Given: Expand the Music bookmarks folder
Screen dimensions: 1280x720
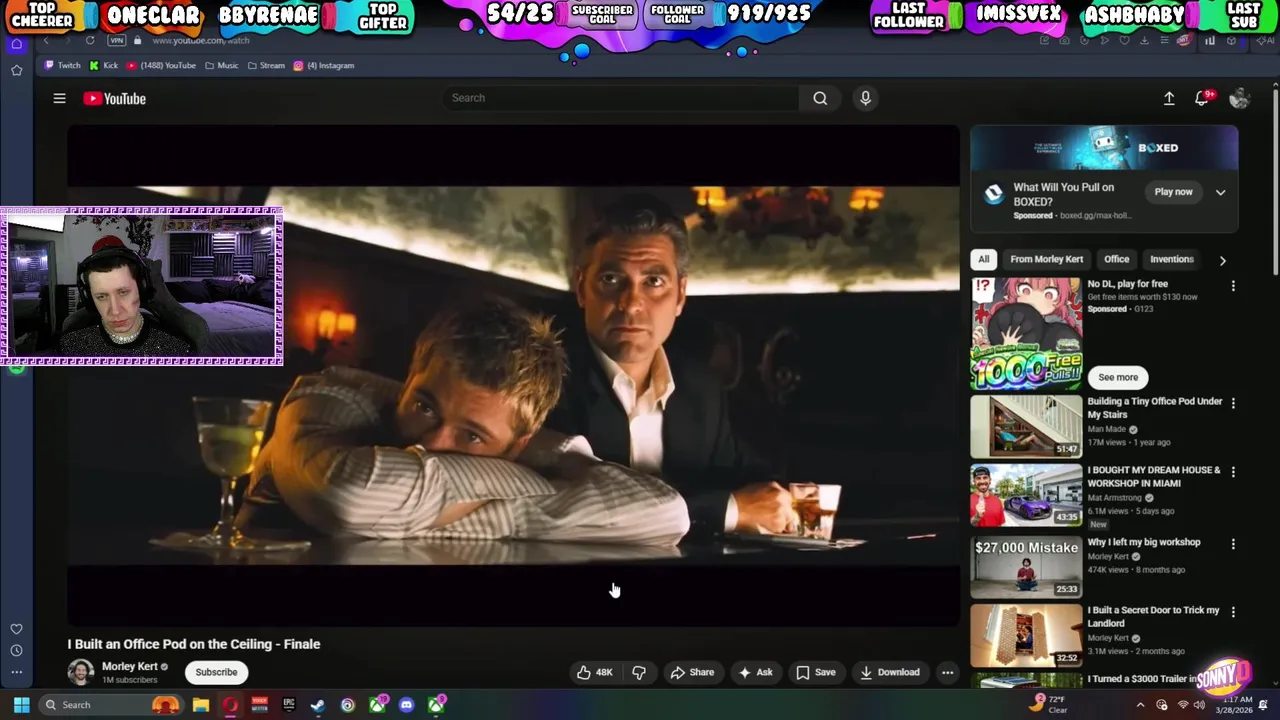Looking at the screenshot, I should (x=222, y=65).
